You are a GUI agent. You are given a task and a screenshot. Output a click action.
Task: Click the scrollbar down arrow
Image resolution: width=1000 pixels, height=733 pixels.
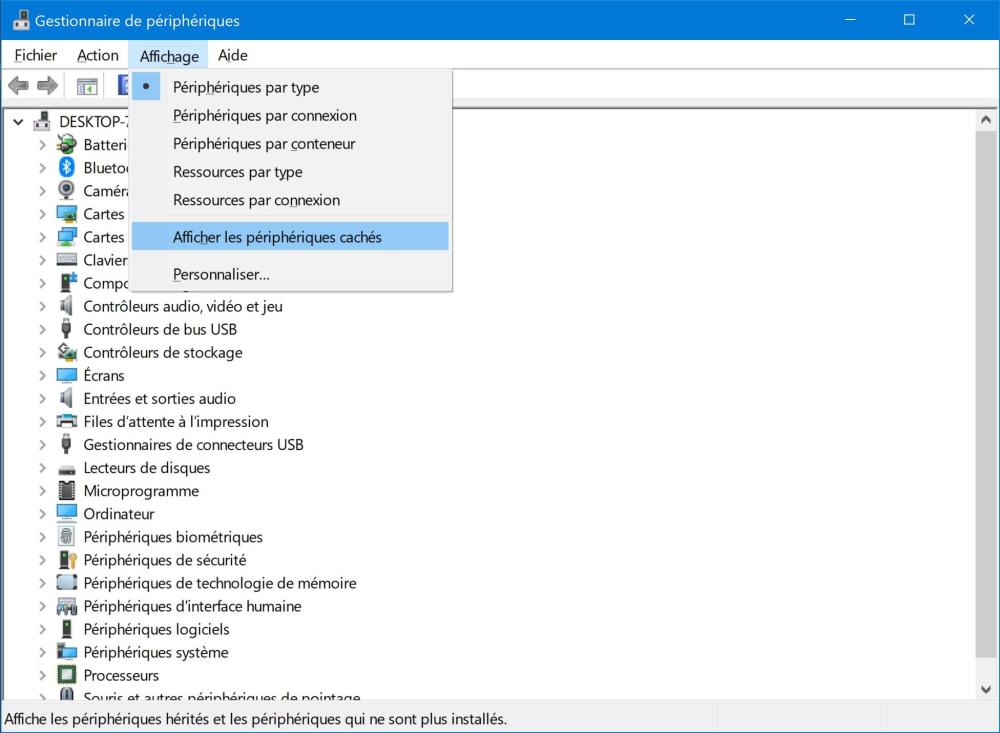click(x=985, y=690)
